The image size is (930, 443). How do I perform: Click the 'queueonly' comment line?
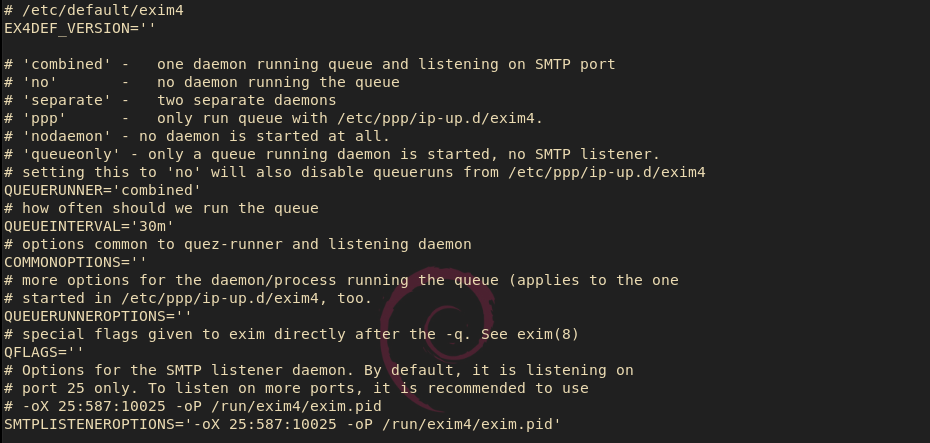332,154
